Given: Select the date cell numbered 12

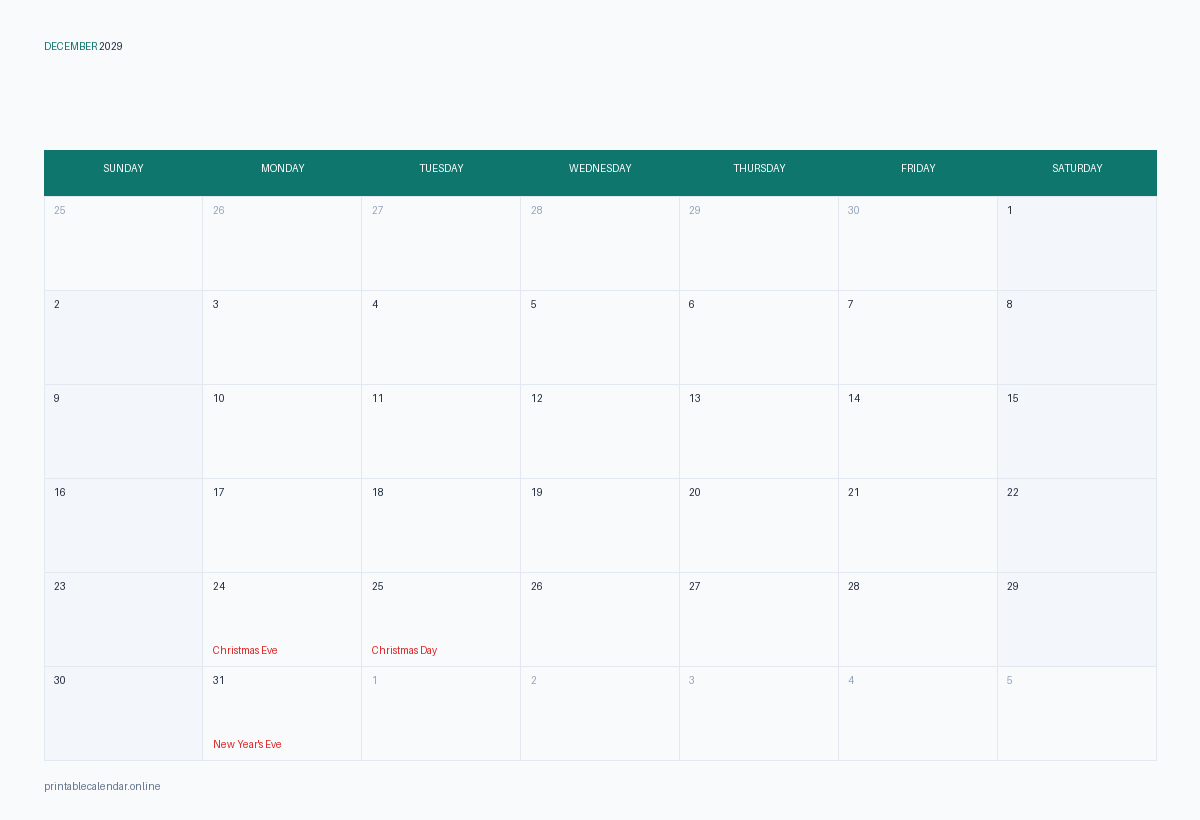Looking at the screenshot, I should pyautogui.click(x=600, y=431).
